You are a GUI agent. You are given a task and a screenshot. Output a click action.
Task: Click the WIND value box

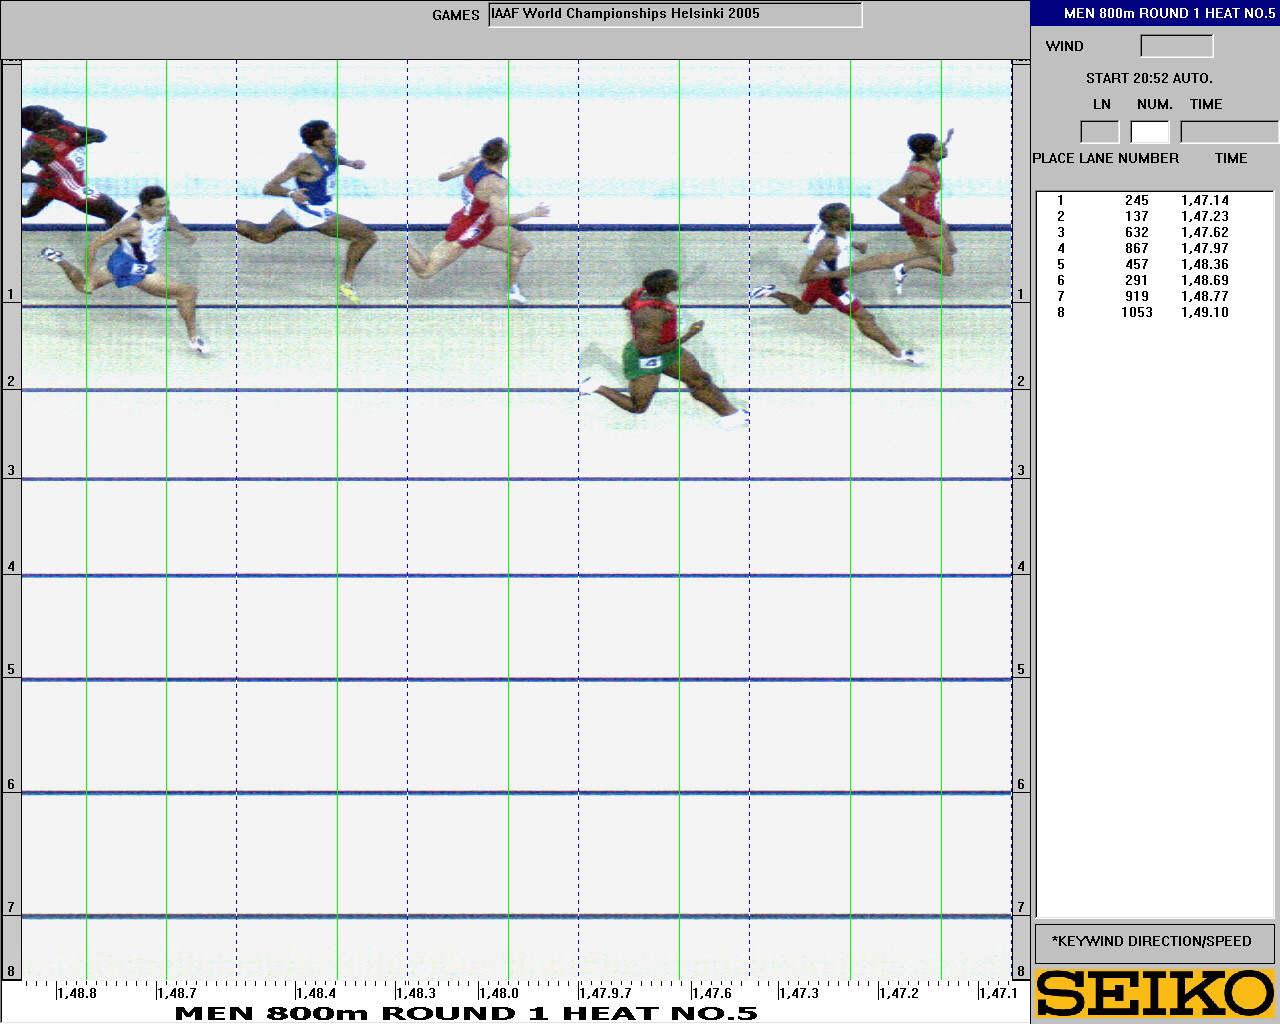[1176, 46]
